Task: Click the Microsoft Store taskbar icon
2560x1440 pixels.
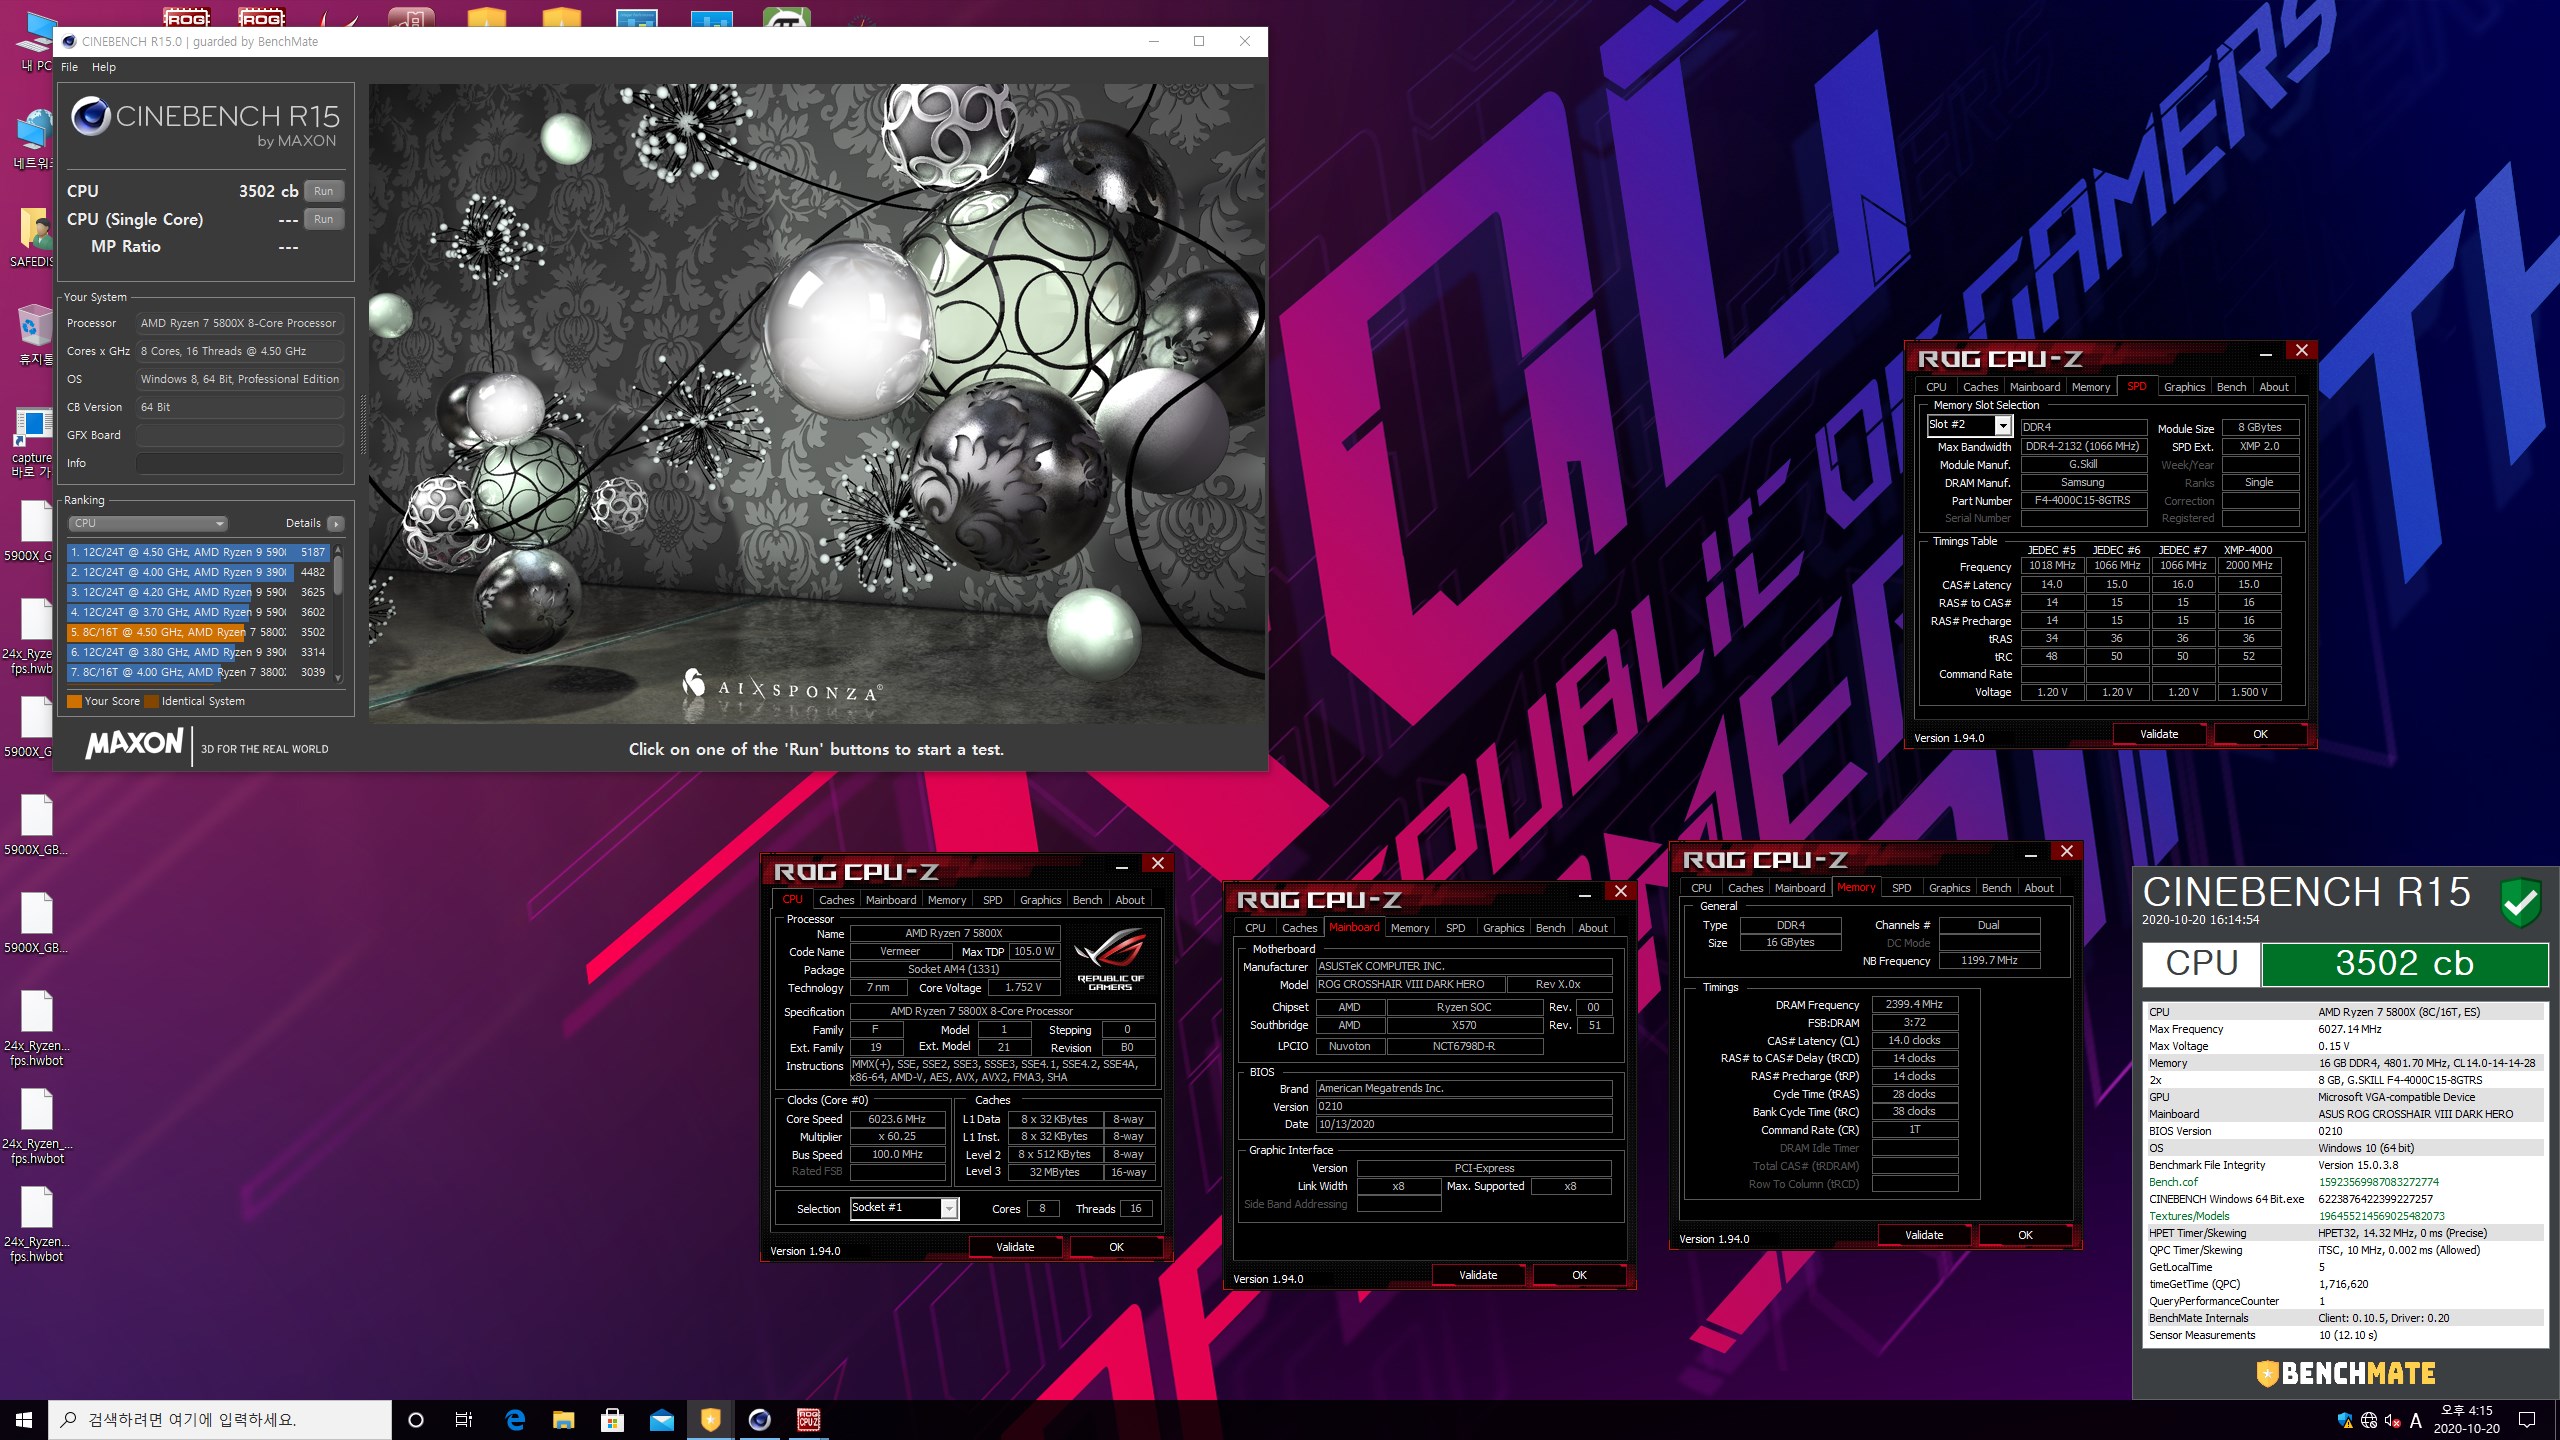Action: pyautogui.click(x=612, y=1419)
